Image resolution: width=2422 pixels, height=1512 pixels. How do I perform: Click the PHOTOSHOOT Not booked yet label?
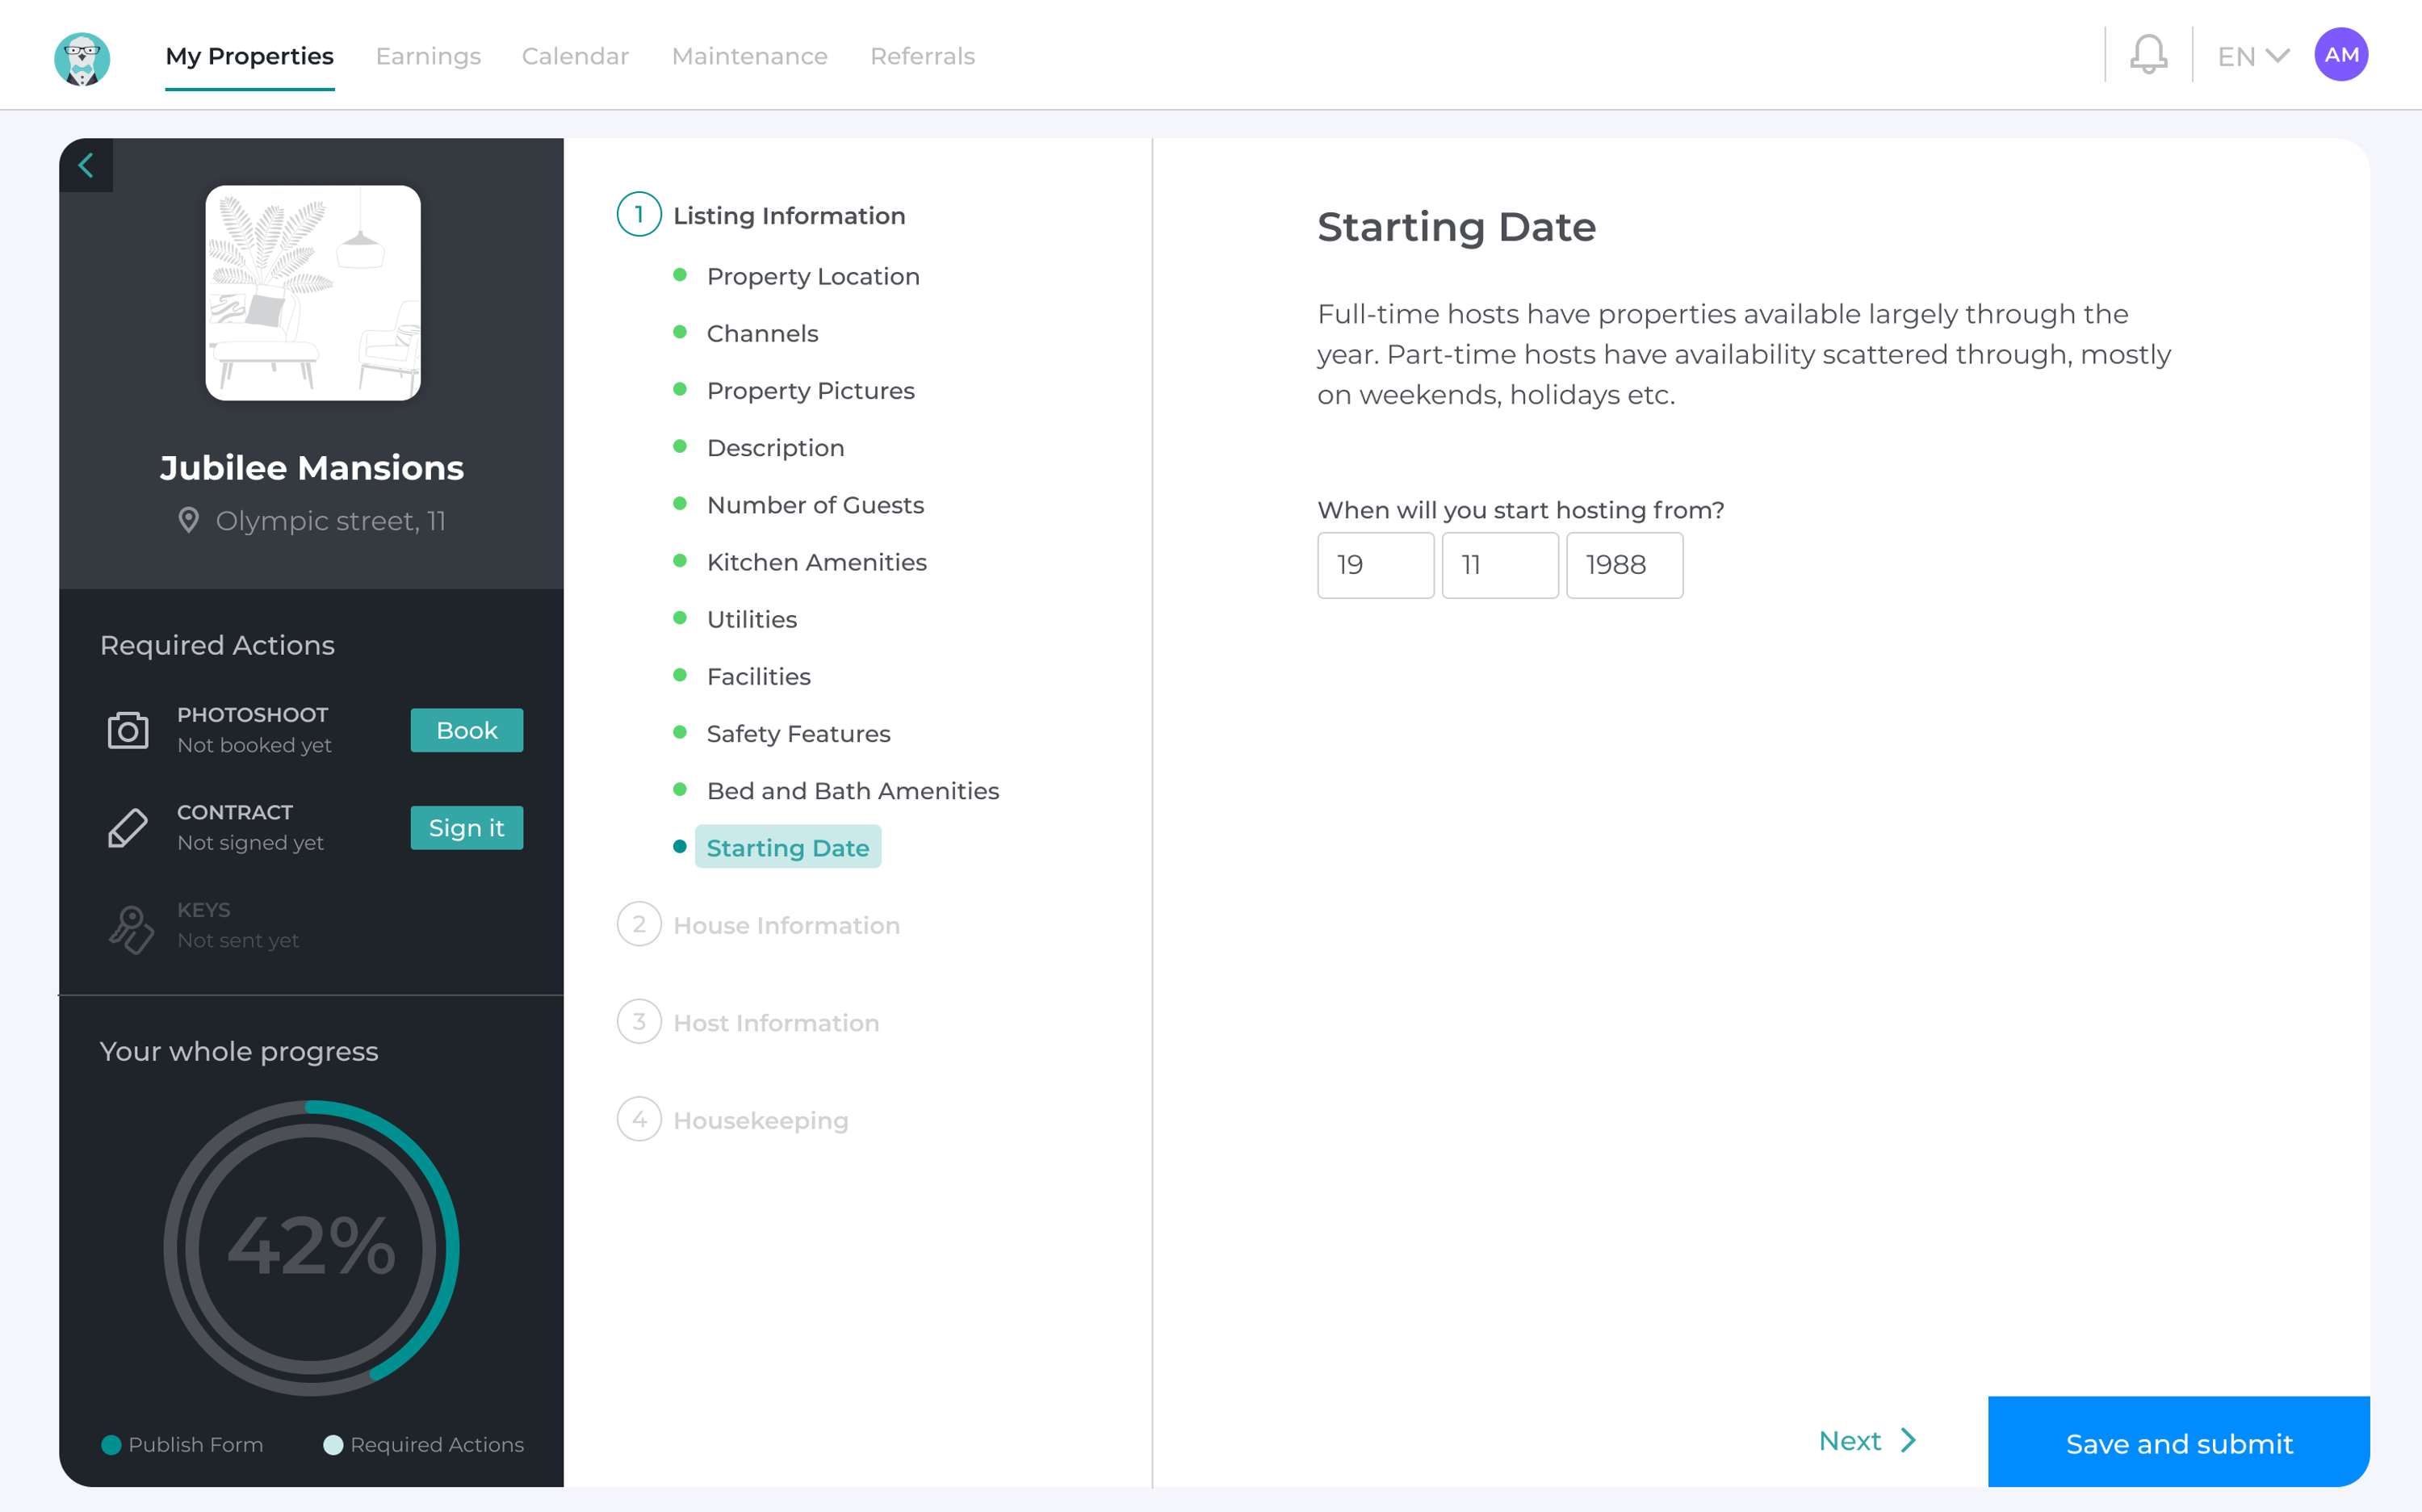[254, 730]
